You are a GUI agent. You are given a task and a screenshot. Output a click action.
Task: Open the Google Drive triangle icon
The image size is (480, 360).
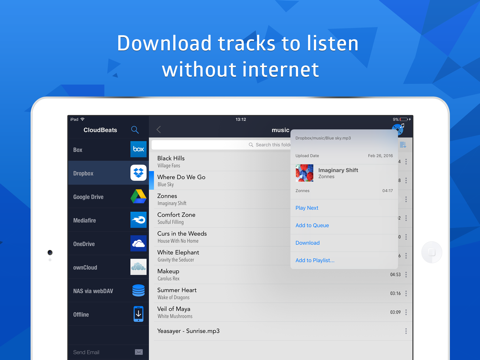138,196
